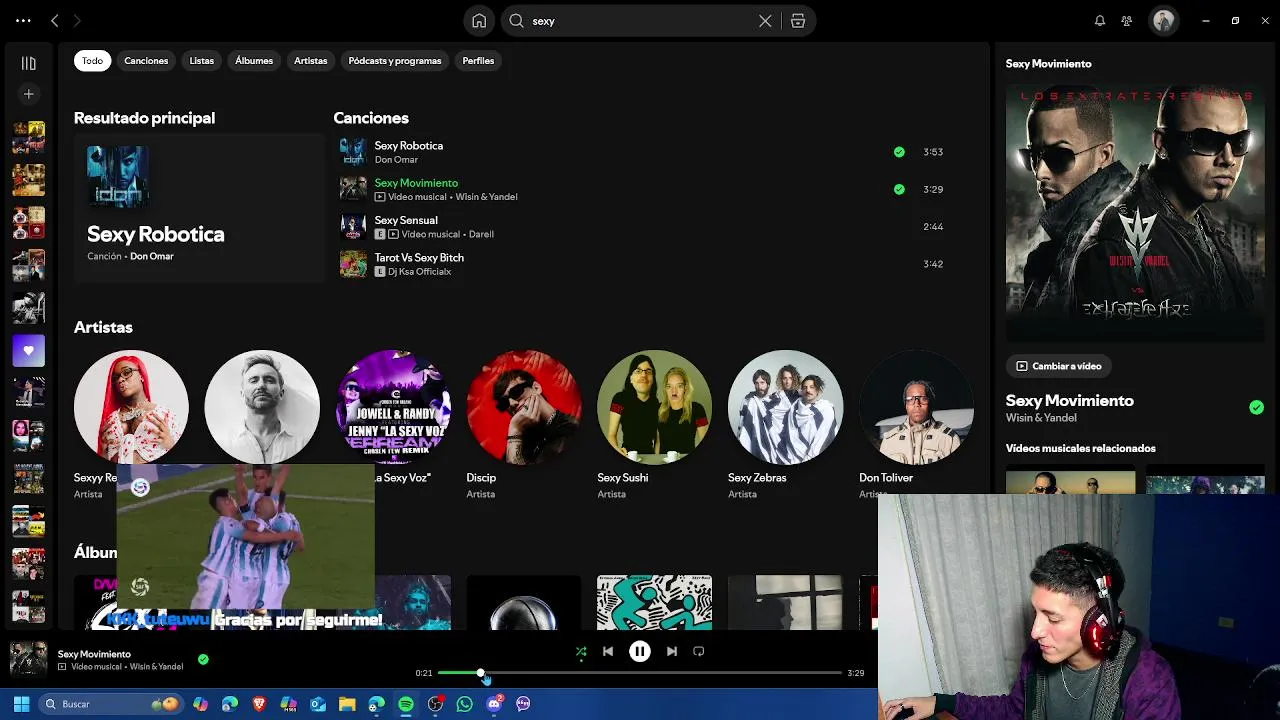The width and height of the screenshot is (1280, 720).
Task: Open Sexy Robotica top result card
Action: (x=199, y=208)
